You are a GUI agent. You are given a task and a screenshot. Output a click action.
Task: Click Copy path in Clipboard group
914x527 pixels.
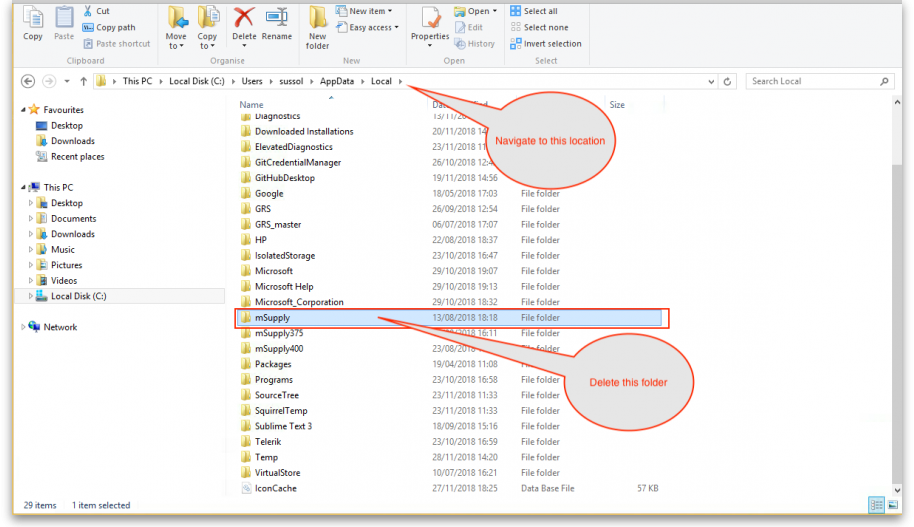(x=115, y=28)
